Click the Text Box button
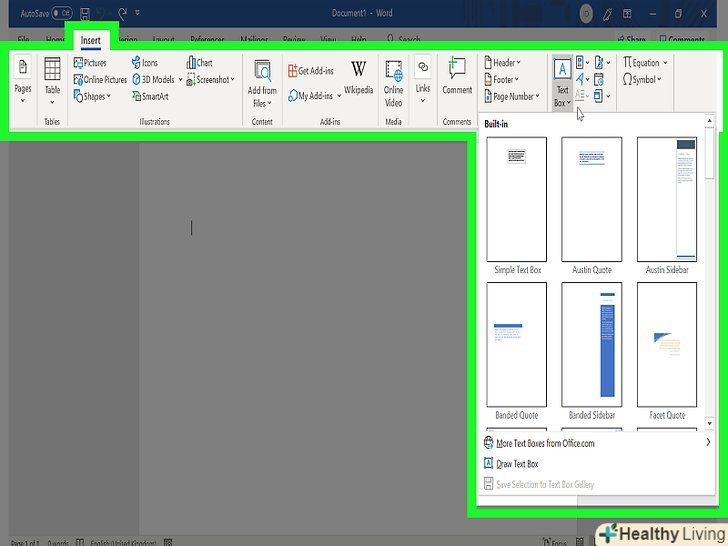The width and height of the screenshot is (728, 546). point(562,83)
